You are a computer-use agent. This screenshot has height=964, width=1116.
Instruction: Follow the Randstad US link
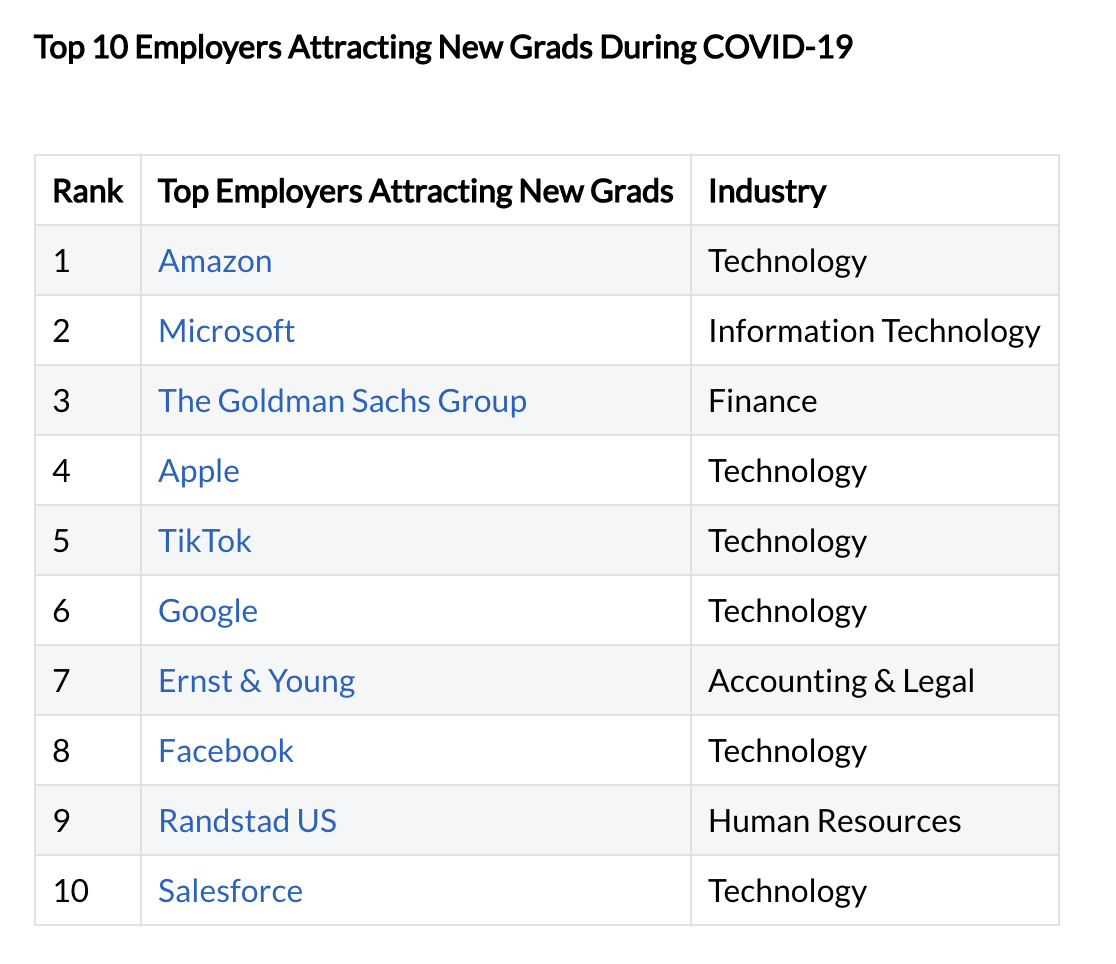coord(248,821)
